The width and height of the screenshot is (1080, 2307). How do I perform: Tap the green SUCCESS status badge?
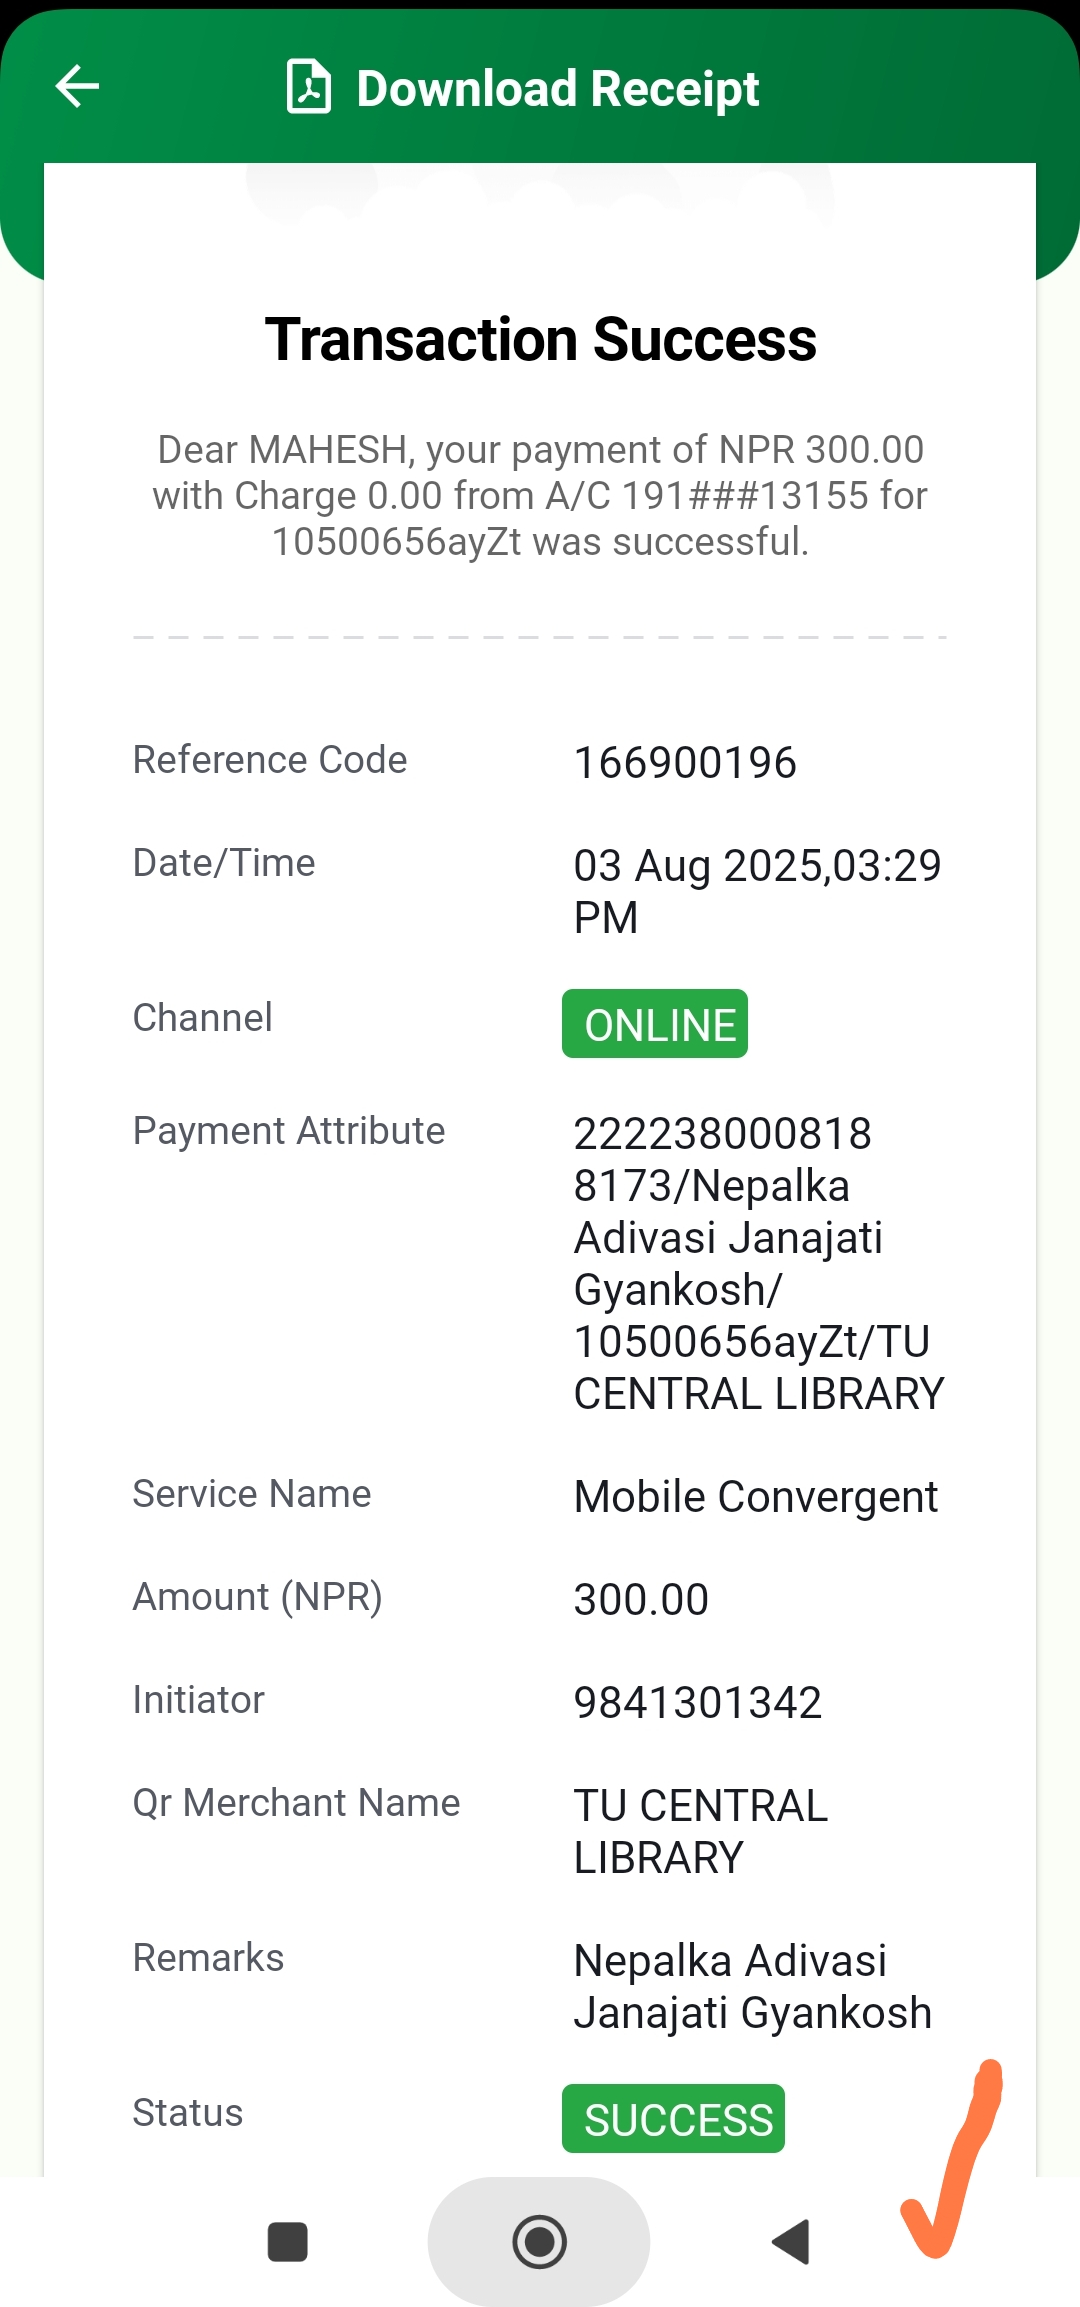[x=673, y=2119]
